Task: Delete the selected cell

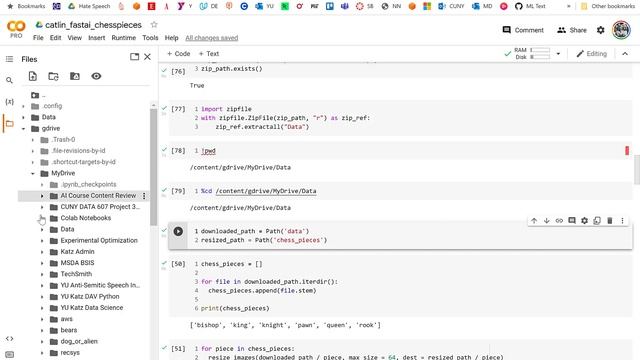Action: click(610, 221)
